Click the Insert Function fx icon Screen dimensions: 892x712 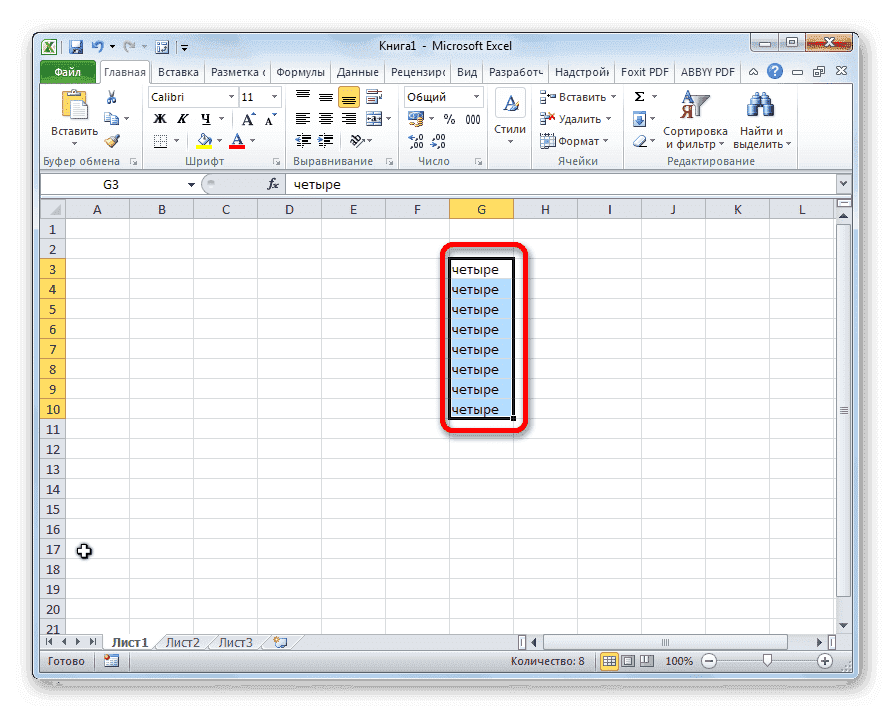pyautogui.click(x=274, y=184)
